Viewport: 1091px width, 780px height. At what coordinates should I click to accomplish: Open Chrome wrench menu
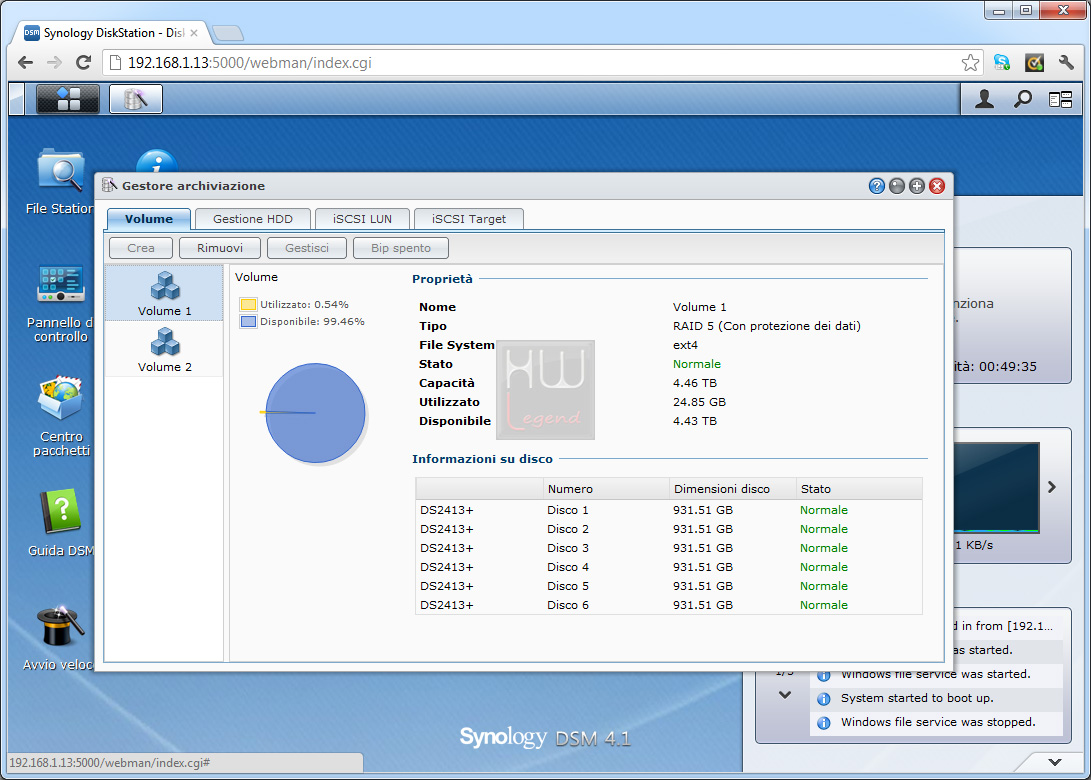pos(1066,63)
